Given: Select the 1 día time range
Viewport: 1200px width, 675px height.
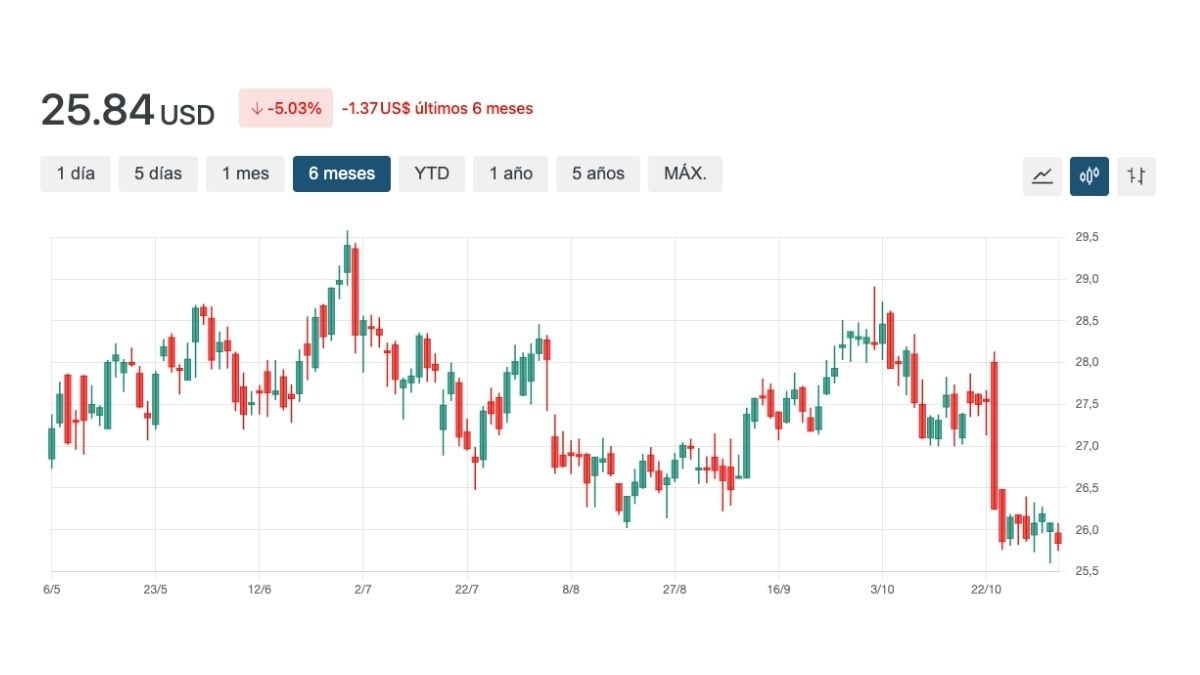Looking at the screenshot, I should (76, 173).
